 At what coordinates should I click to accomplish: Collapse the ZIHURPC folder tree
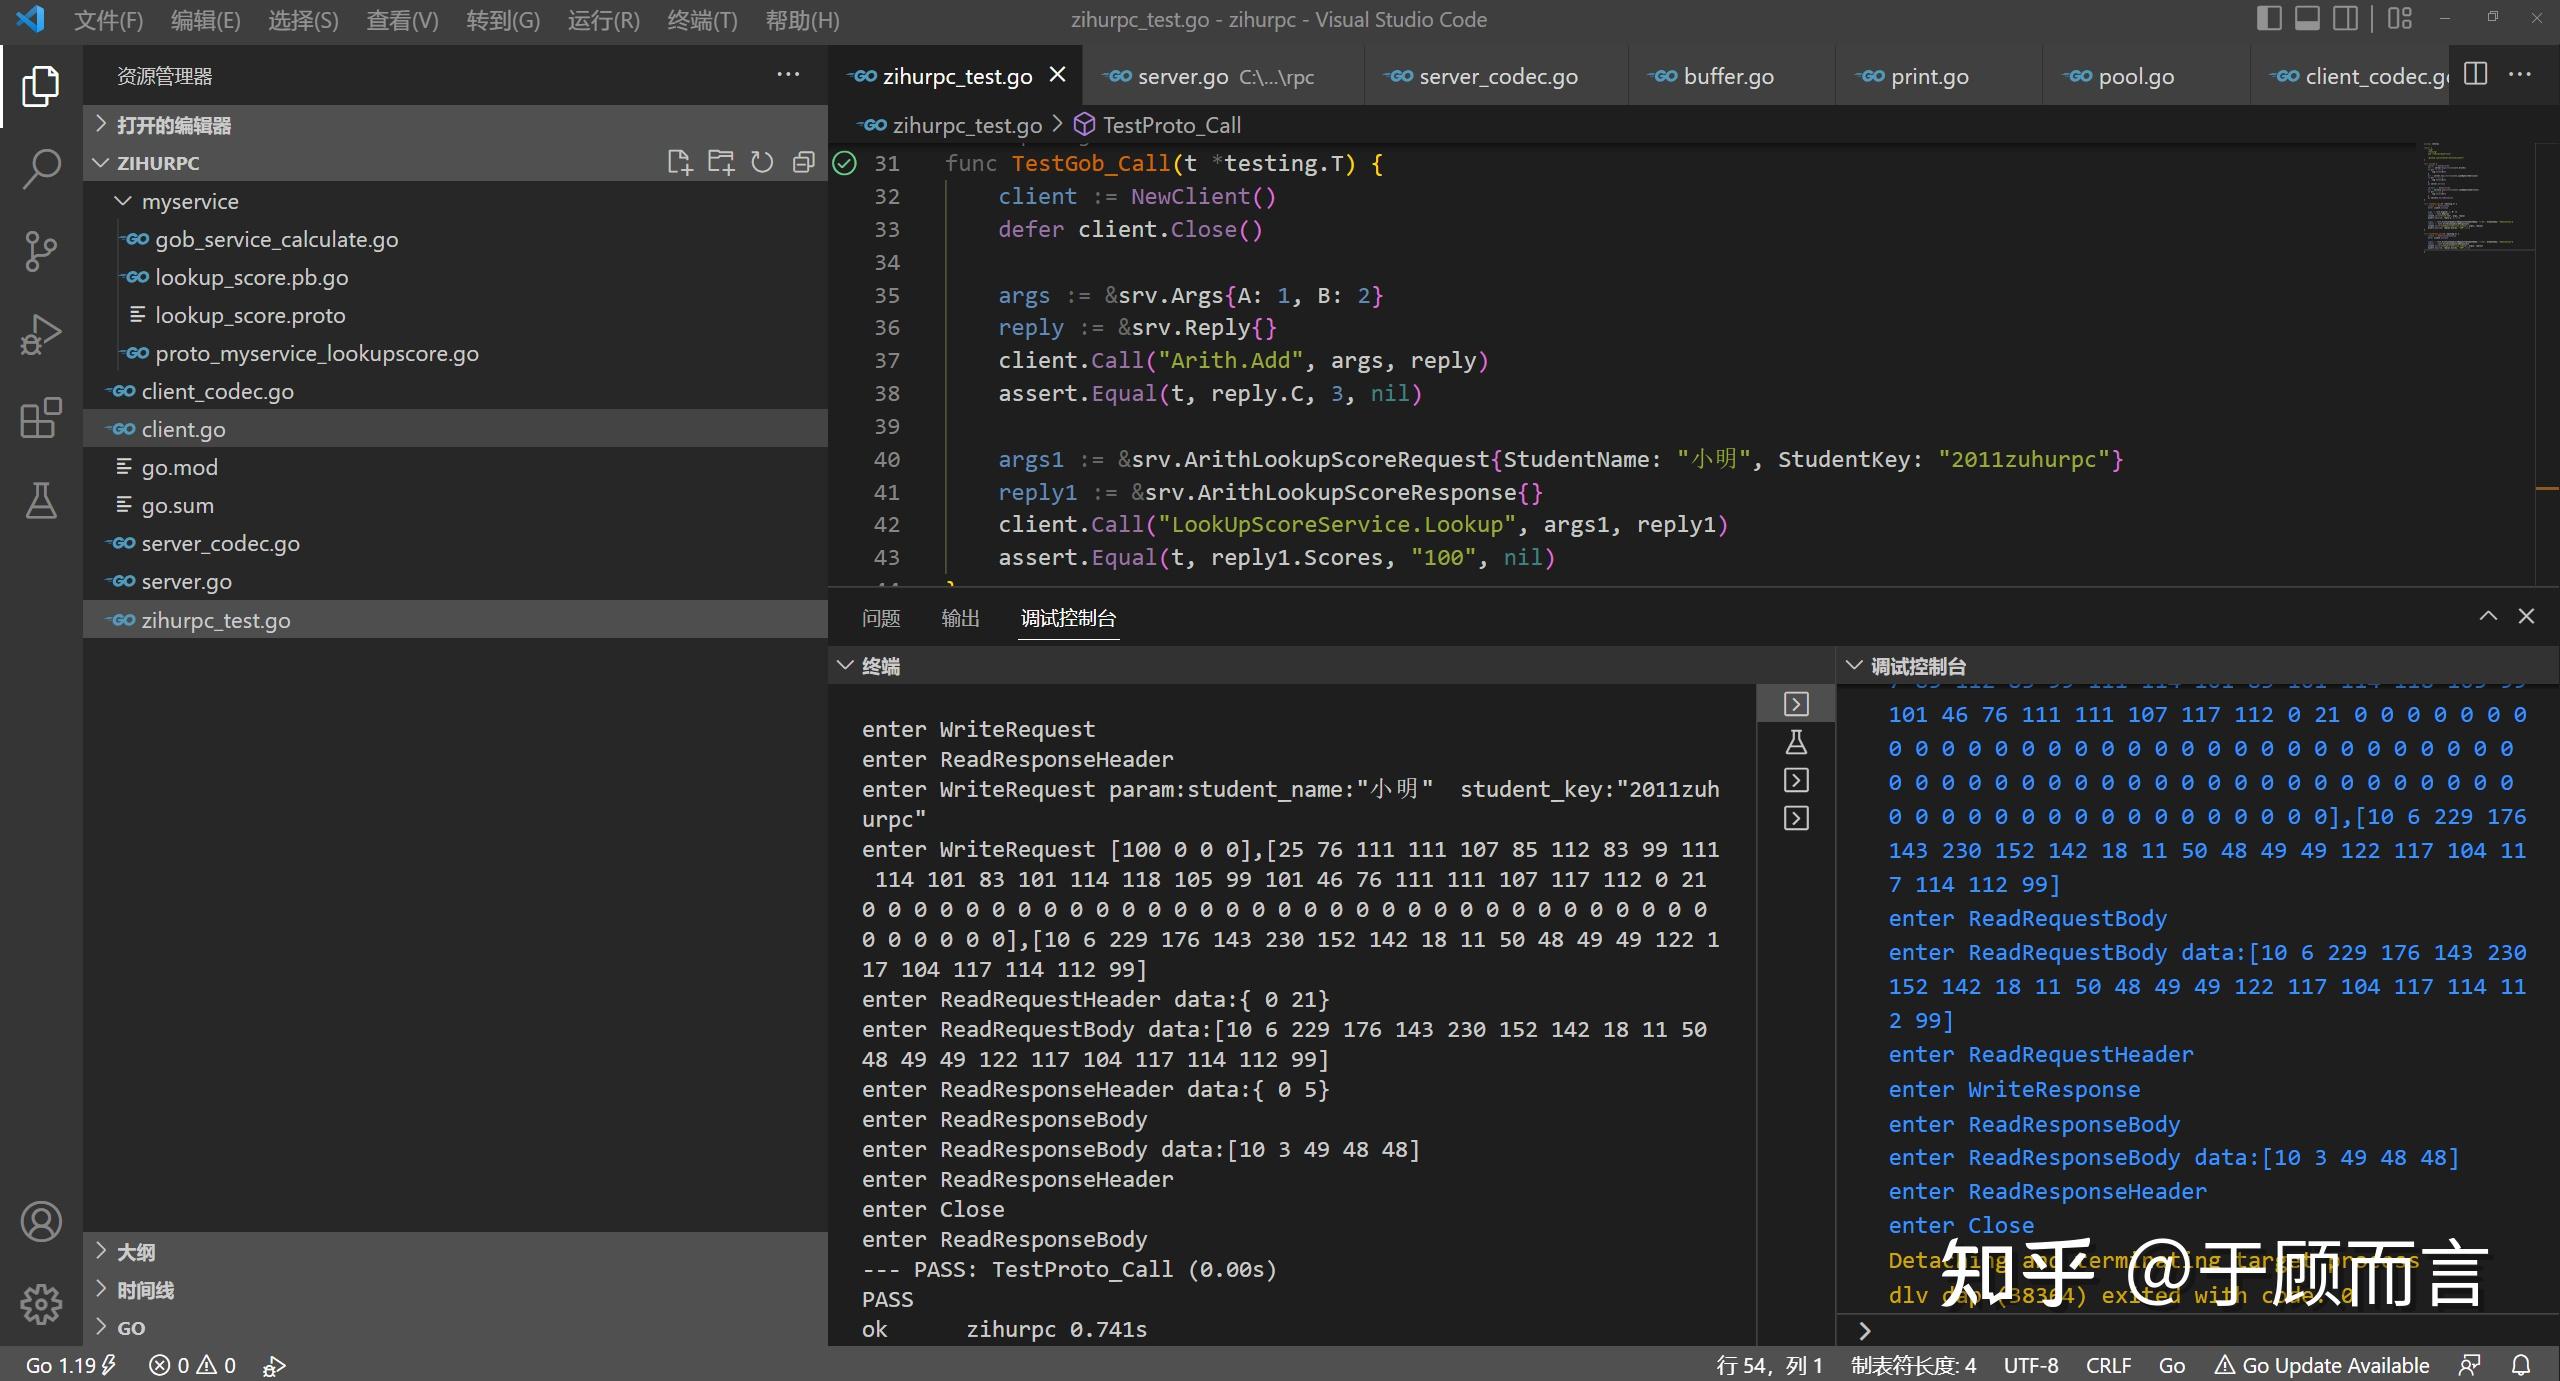point(100,162)
